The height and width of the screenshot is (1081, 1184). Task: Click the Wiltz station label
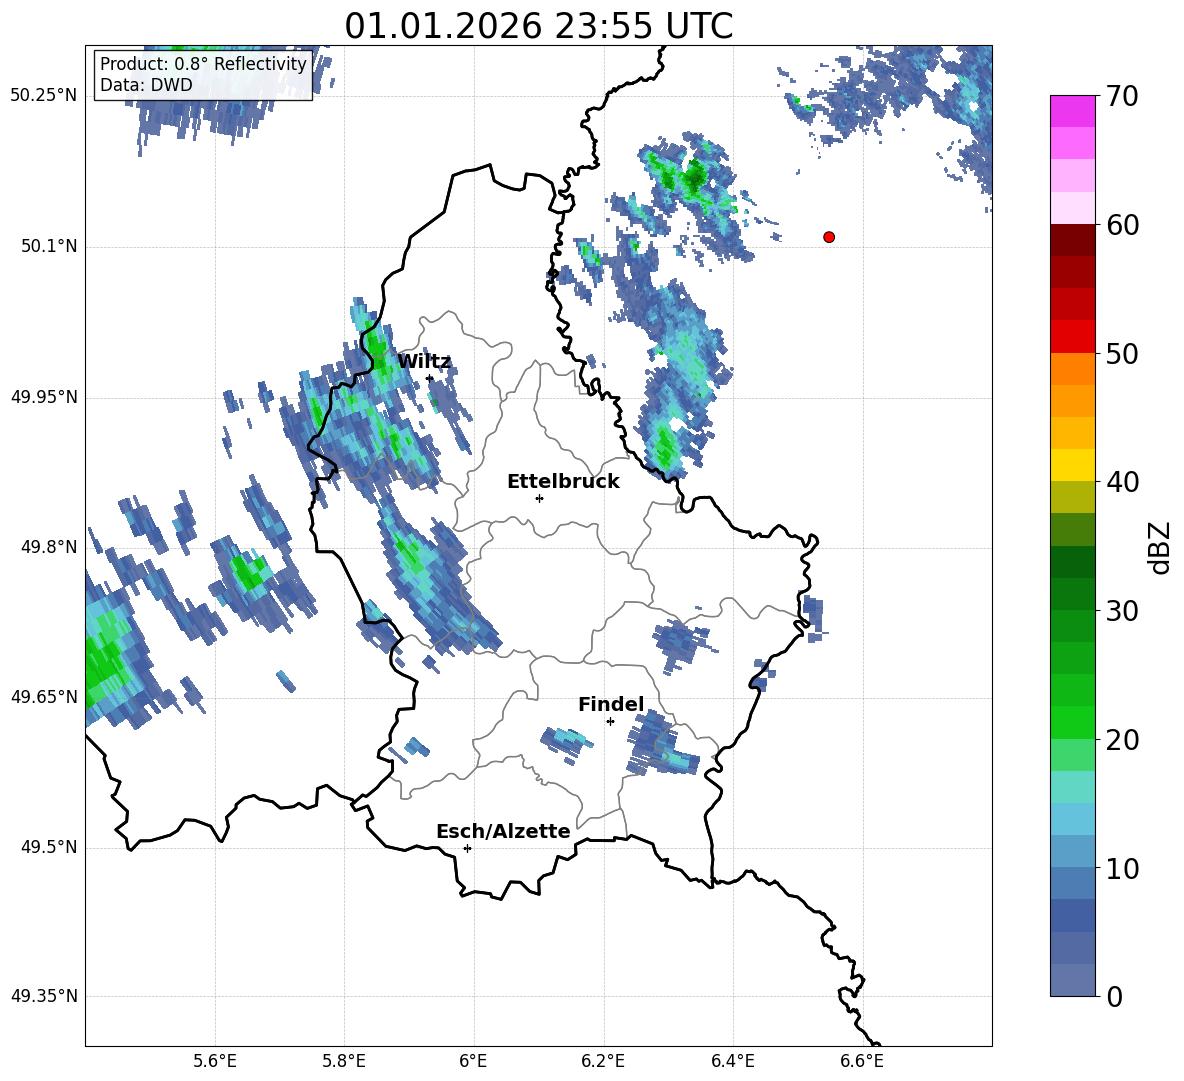pos(424,362)
